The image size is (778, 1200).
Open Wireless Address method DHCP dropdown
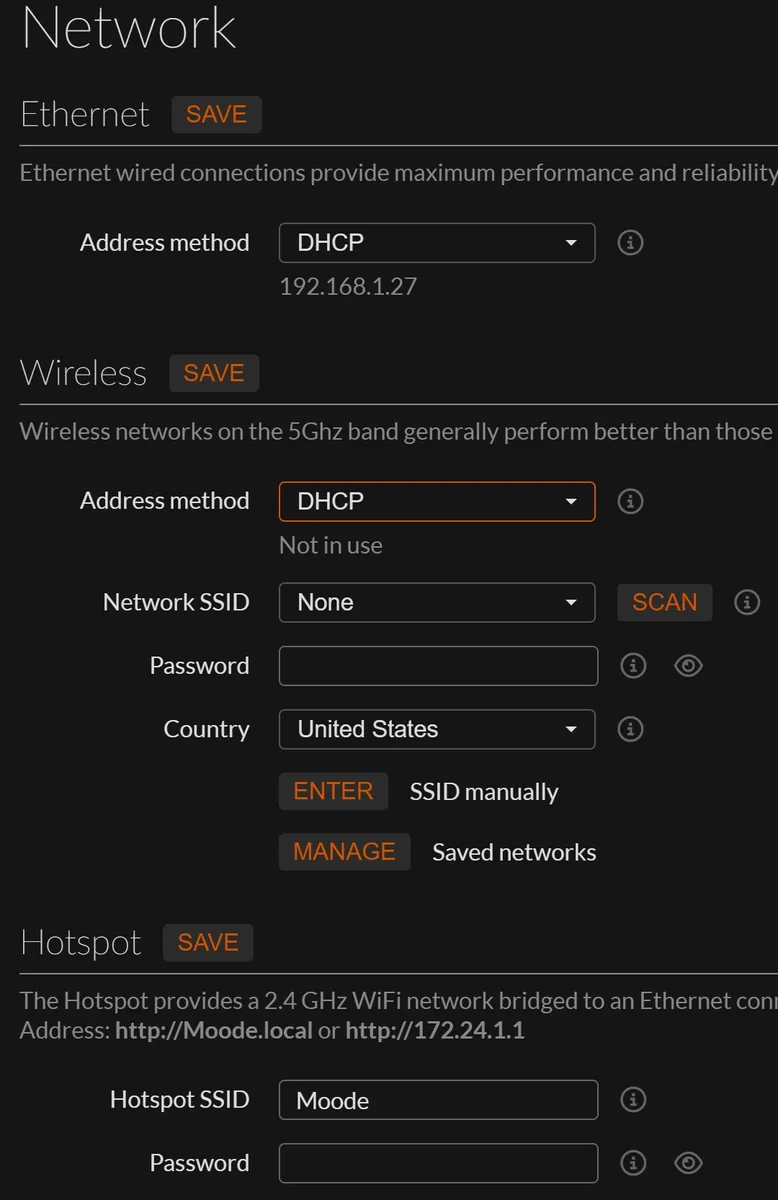coord(437,501)
